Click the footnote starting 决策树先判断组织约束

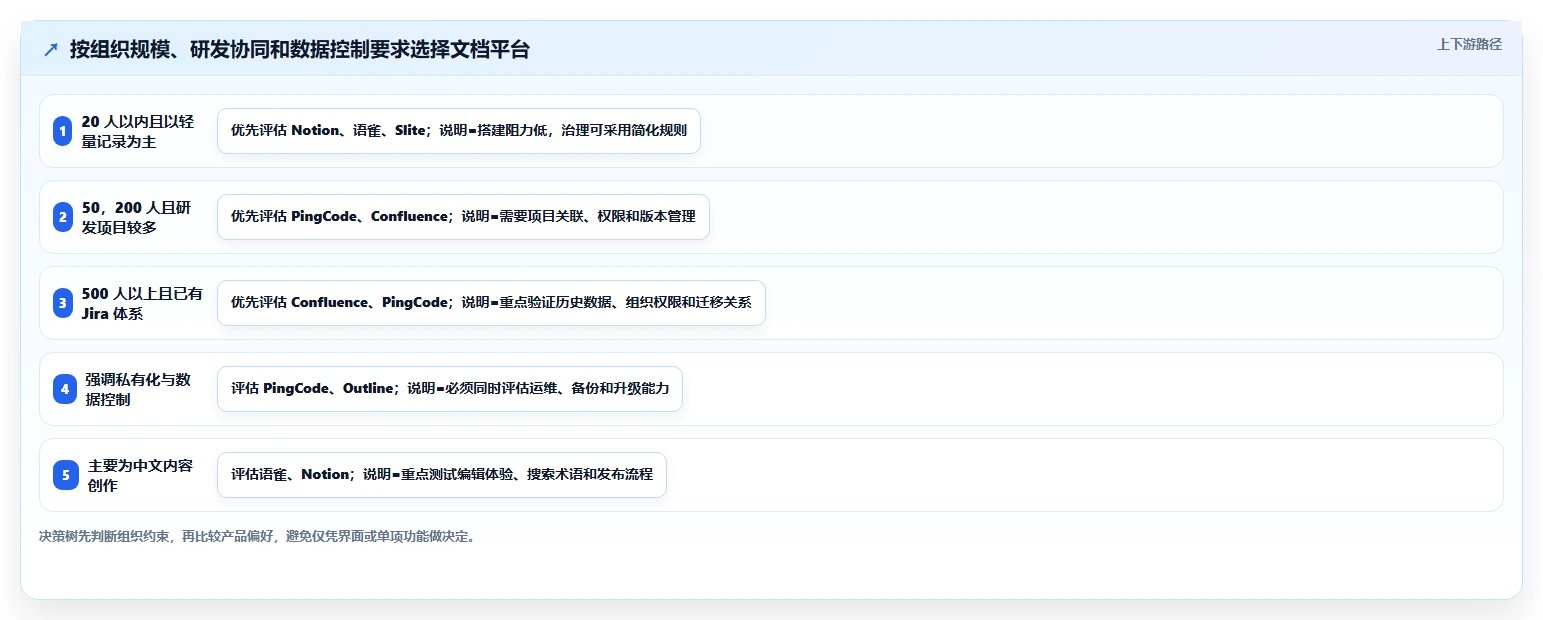258,537
